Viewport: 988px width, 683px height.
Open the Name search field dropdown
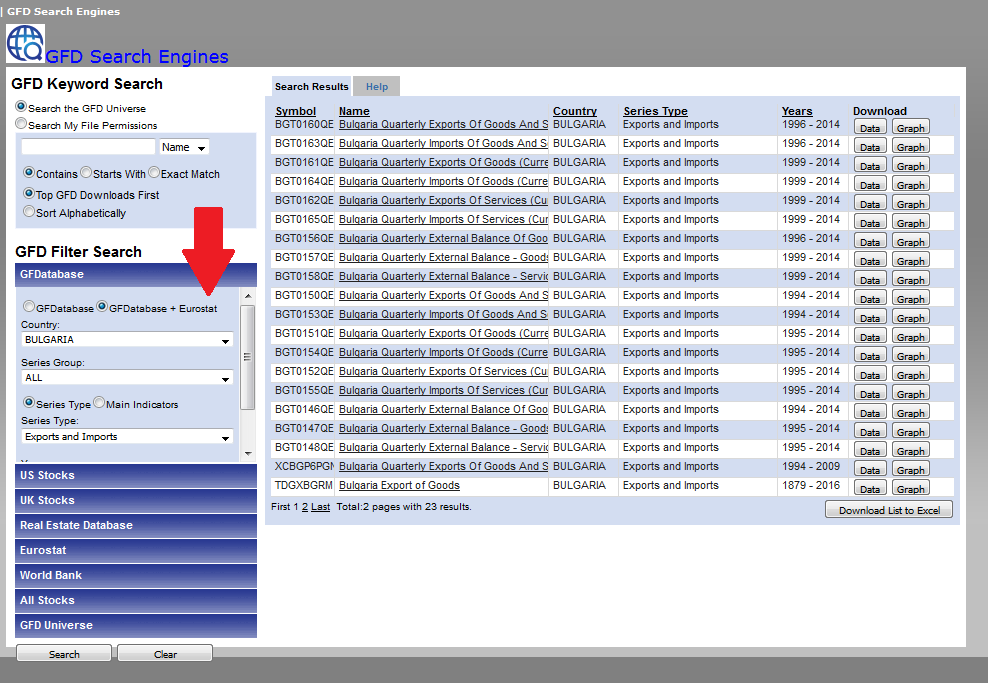tap(184, 147)
